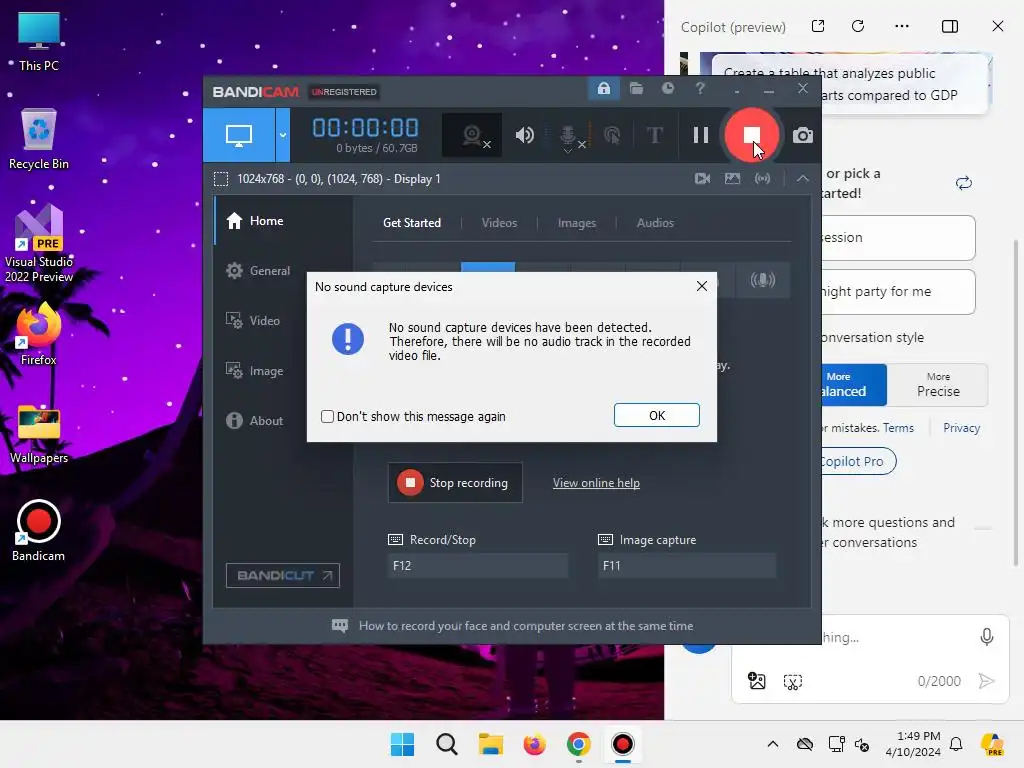Toggle Copilot split screen icon
This screenshot has width=1024, height=768.
[950, 26]
